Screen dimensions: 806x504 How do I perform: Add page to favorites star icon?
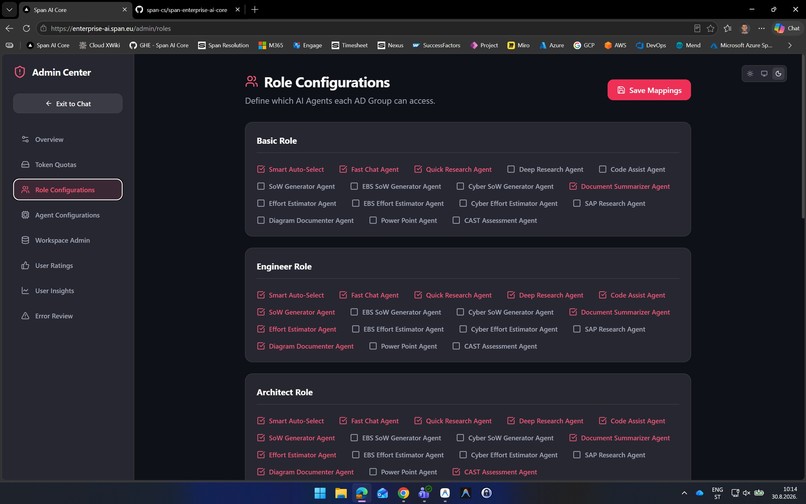coord(711,28)
